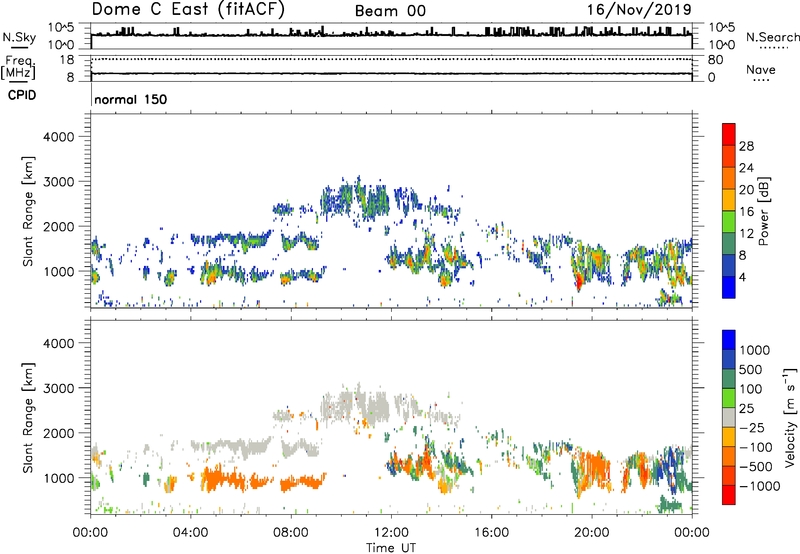Click the velocity colorbar value '500'

[751, 369]
